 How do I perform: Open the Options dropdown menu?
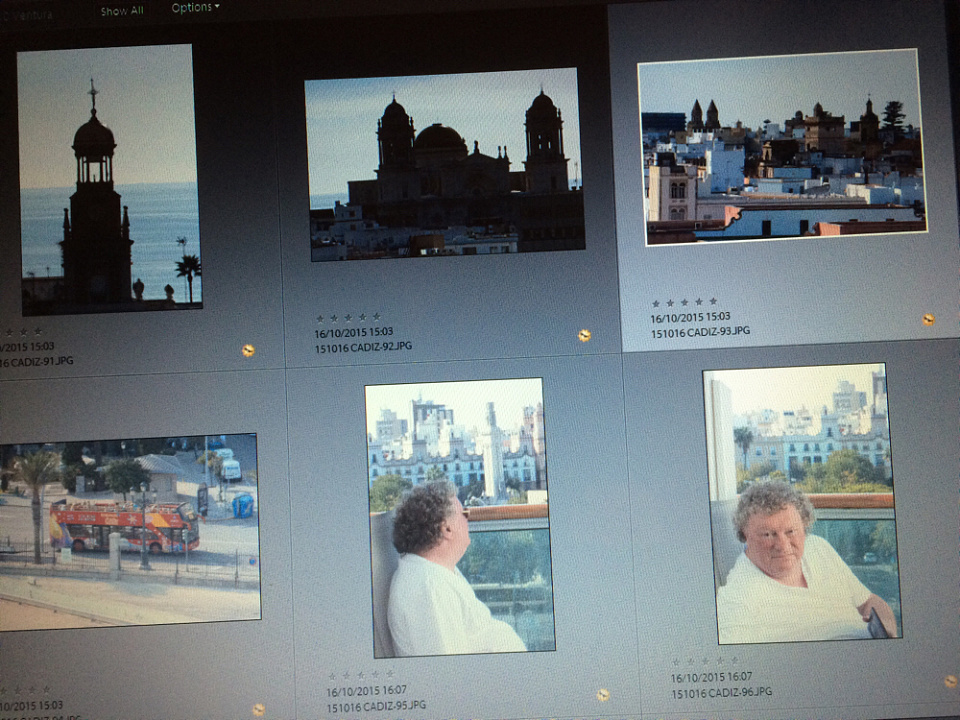pyautogui.click(x=195, y=7)
